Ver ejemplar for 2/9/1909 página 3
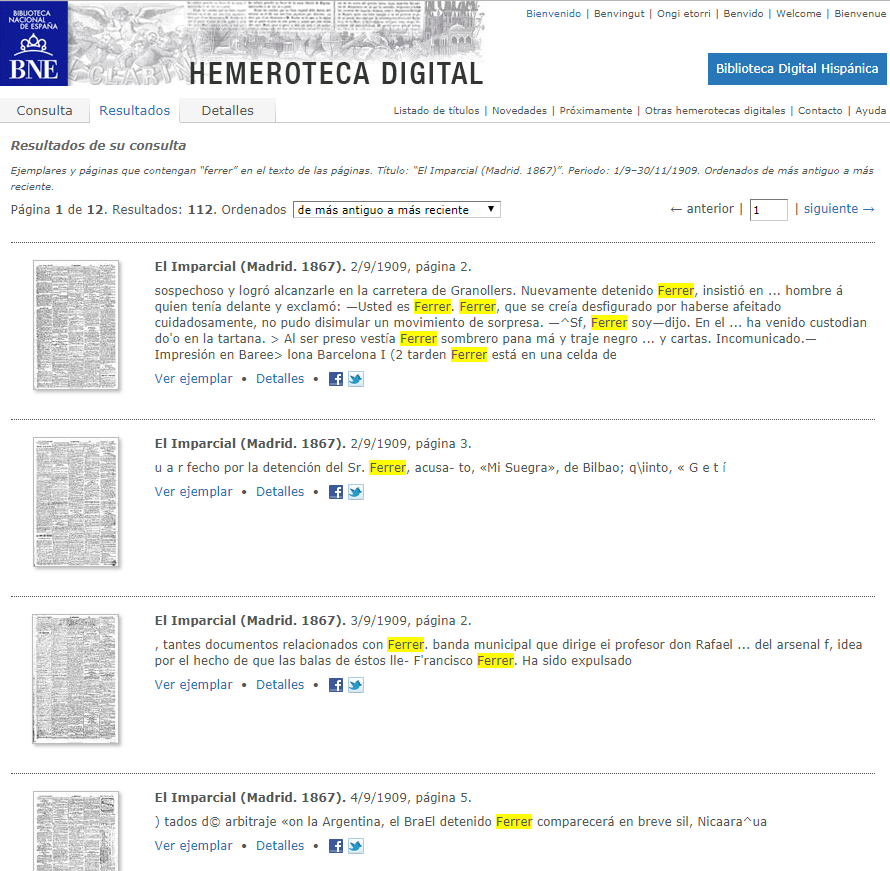The width and height of the screenshot is (890, 871). point(194,492)
